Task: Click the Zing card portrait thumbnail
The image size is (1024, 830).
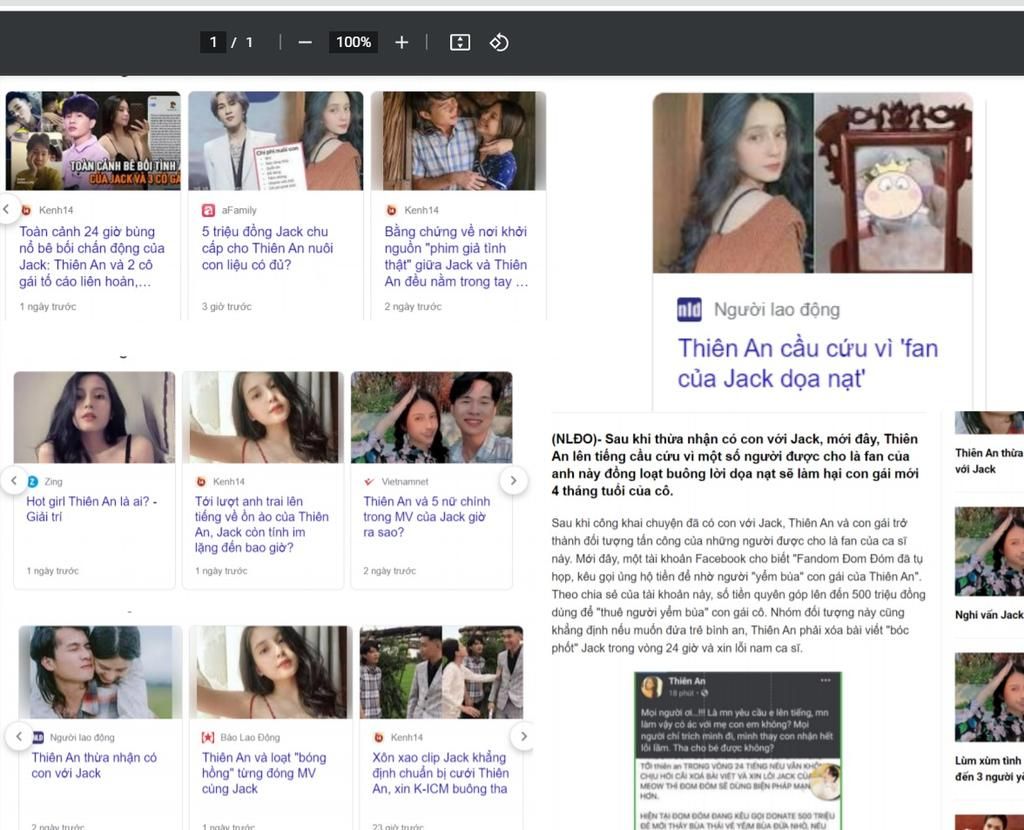Action: pos(94,417)
